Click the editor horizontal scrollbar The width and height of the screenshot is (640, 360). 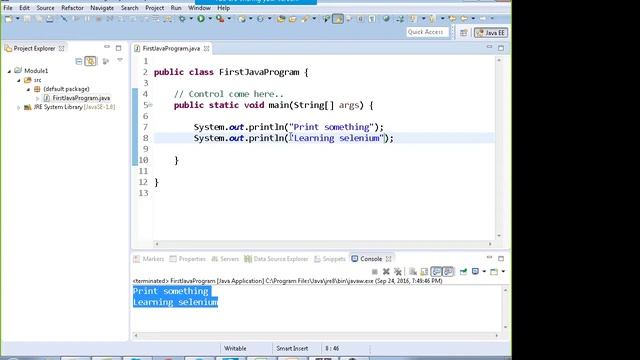tap(323, 244)
